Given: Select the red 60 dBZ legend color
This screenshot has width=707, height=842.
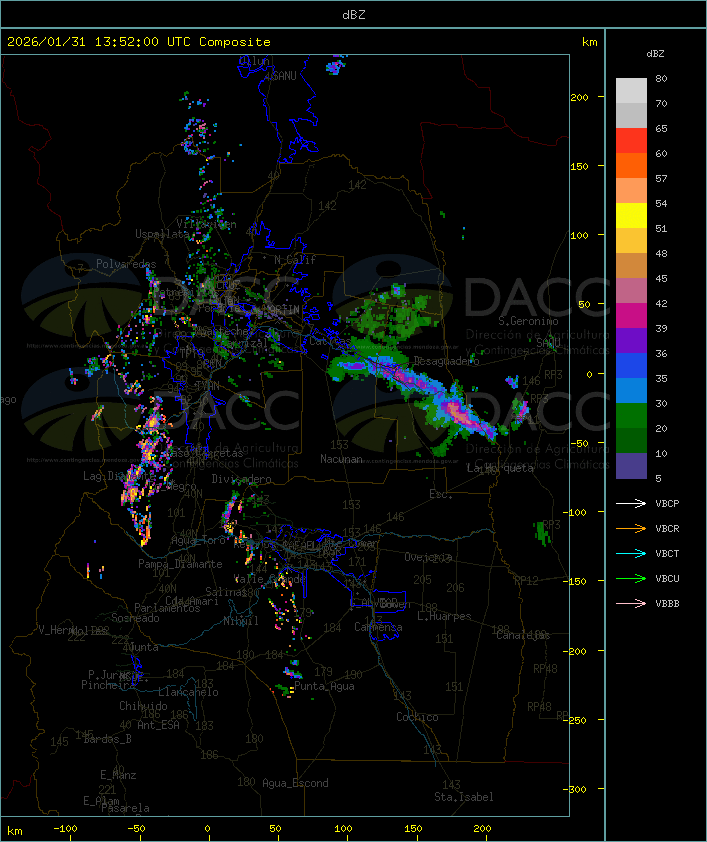Looking at the screenshot, I should click(x=631, y=140).
